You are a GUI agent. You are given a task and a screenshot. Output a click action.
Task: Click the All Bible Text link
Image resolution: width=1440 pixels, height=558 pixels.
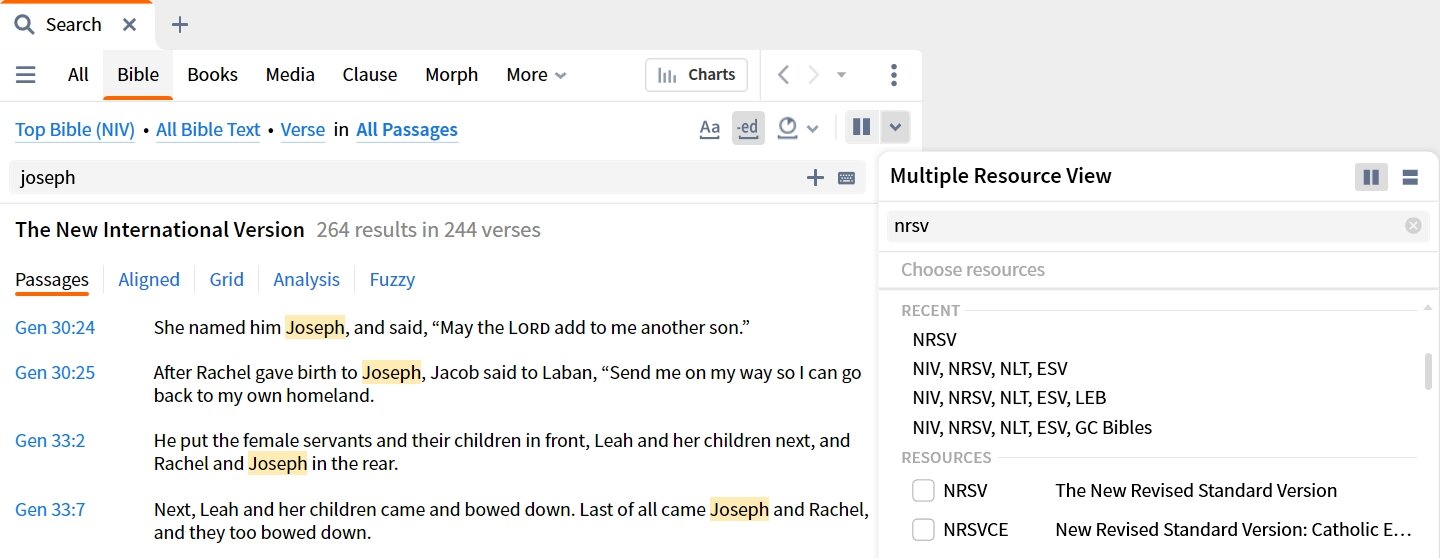208,130
